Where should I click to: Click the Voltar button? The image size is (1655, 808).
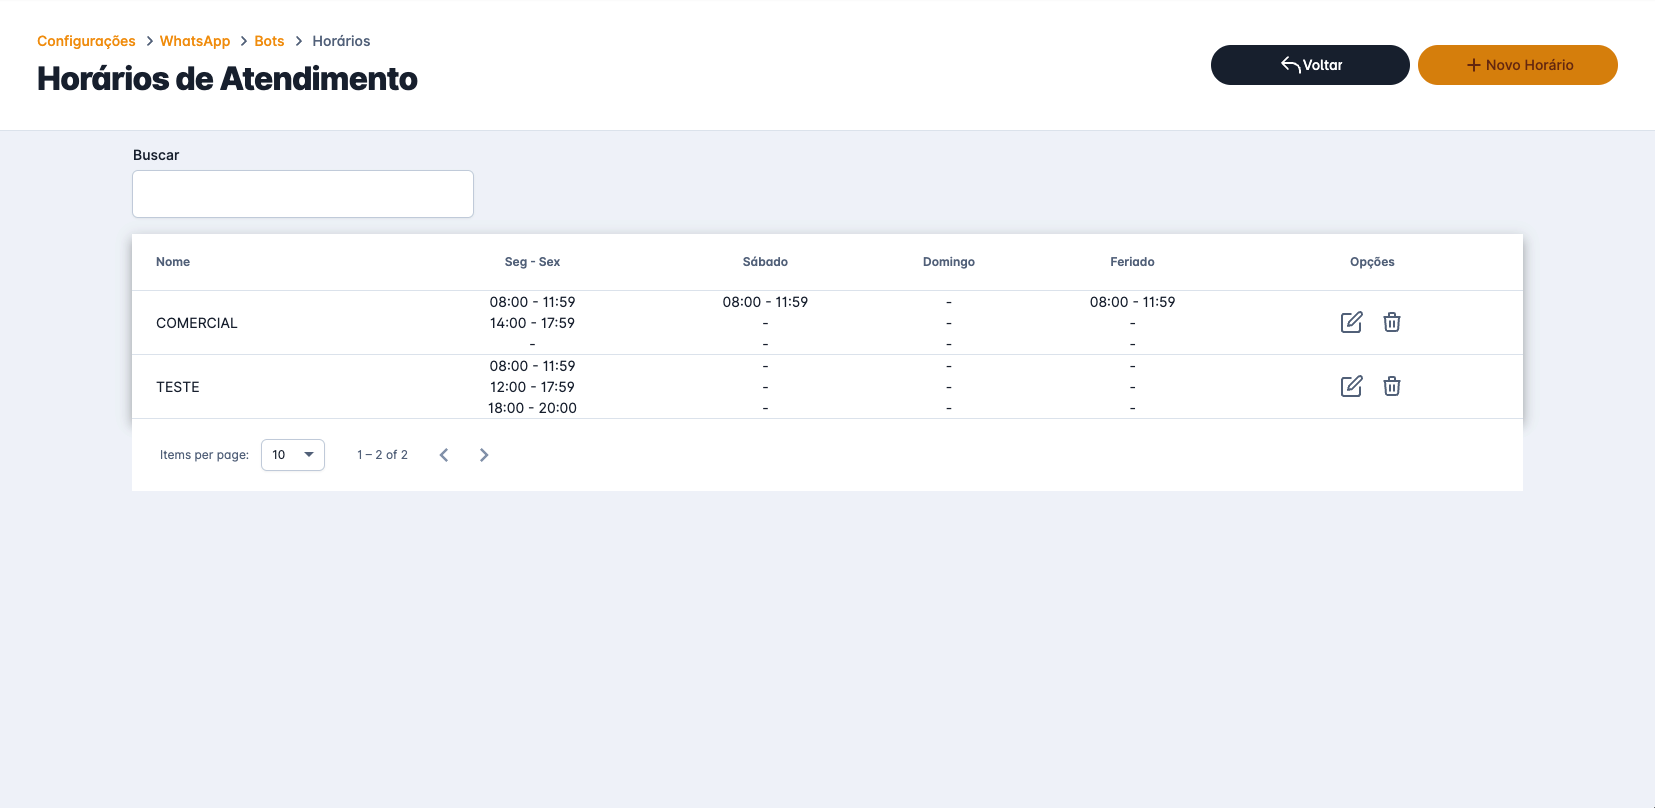coord(1309,65)
